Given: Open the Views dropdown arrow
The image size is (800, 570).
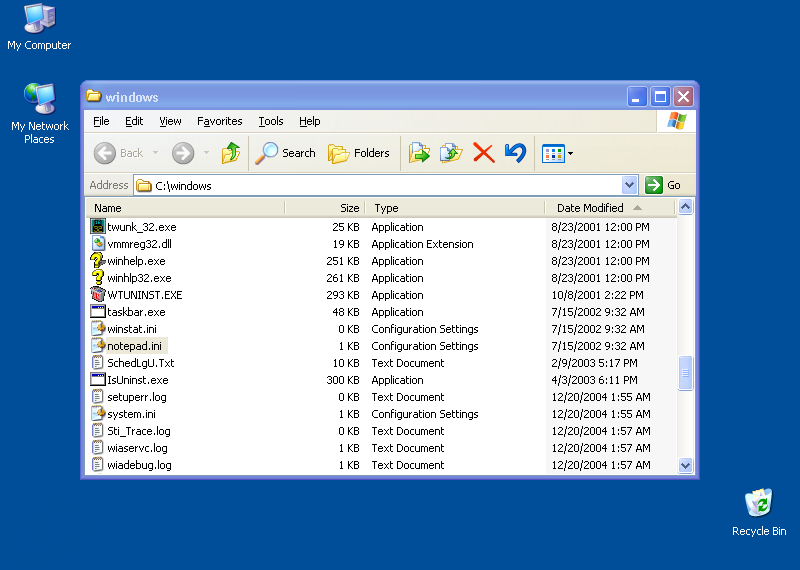Looking at the screenshot, I should (570, 153).
